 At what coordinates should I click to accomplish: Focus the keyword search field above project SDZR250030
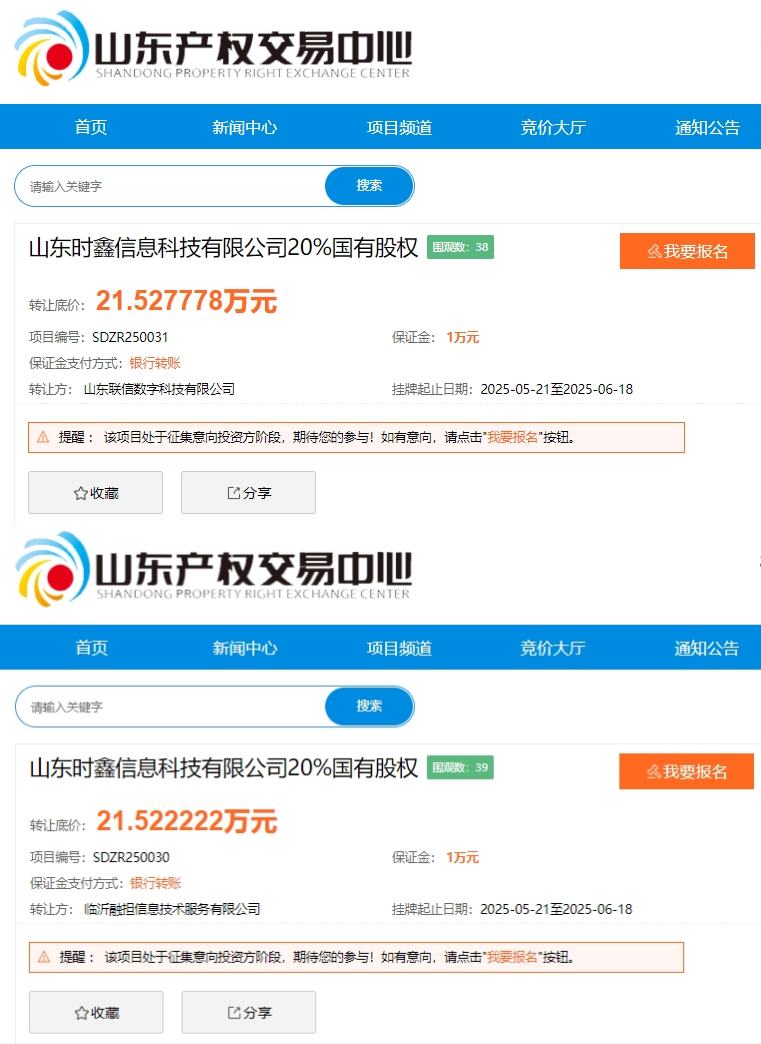click(170, 706)
